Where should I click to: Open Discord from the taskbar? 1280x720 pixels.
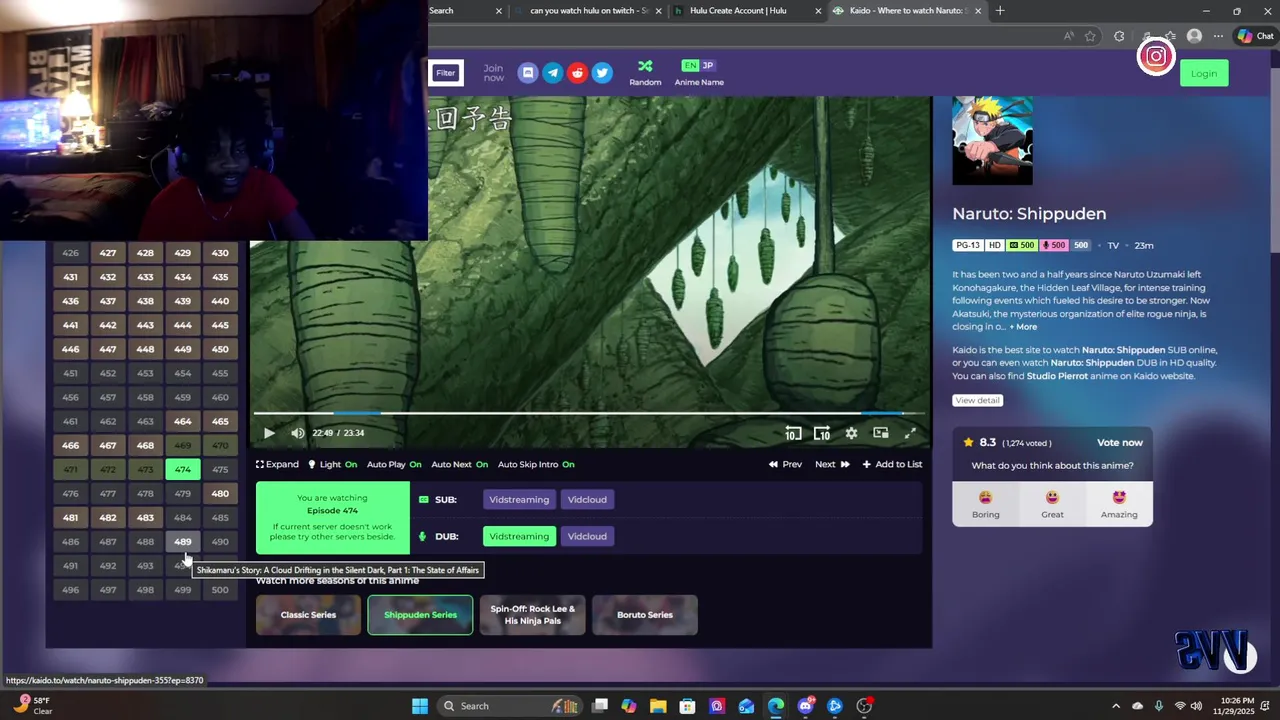point(805,706)
